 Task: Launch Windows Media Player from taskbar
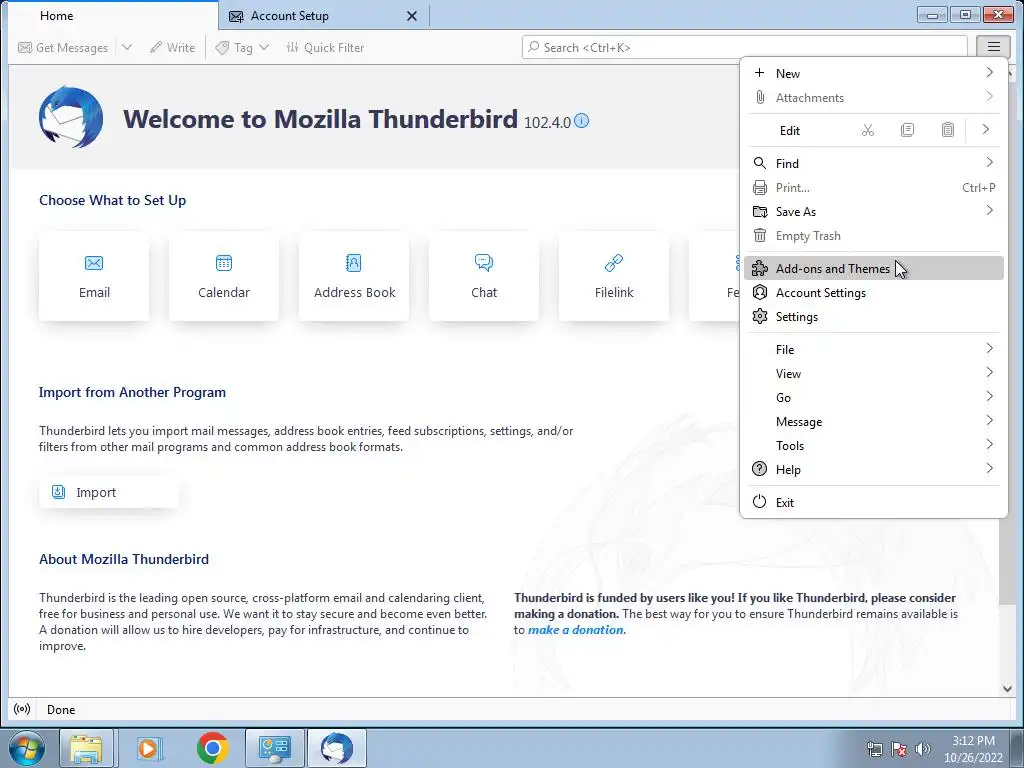148,748
